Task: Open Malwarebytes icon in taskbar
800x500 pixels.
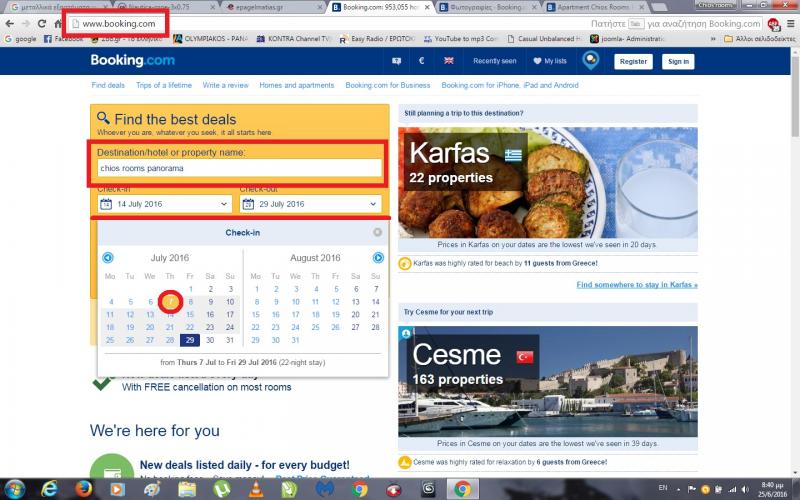Action: [x=324, y=489]
